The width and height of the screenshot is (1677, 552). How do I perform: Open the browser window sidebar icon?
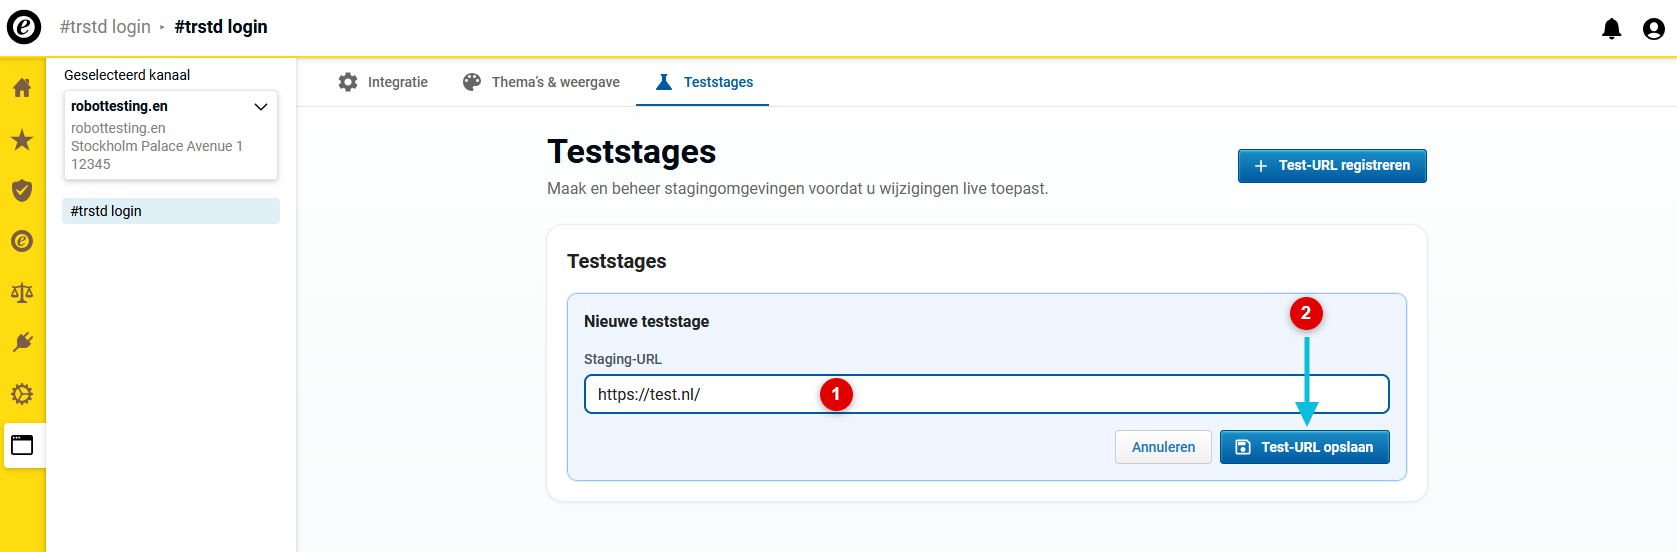pos(22,445)
